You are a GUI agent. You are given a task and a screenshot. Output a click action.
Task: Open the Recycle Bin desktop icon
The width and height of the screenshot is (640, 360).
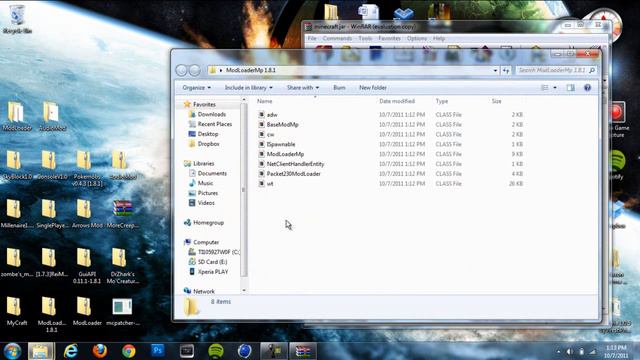[17, 19]
